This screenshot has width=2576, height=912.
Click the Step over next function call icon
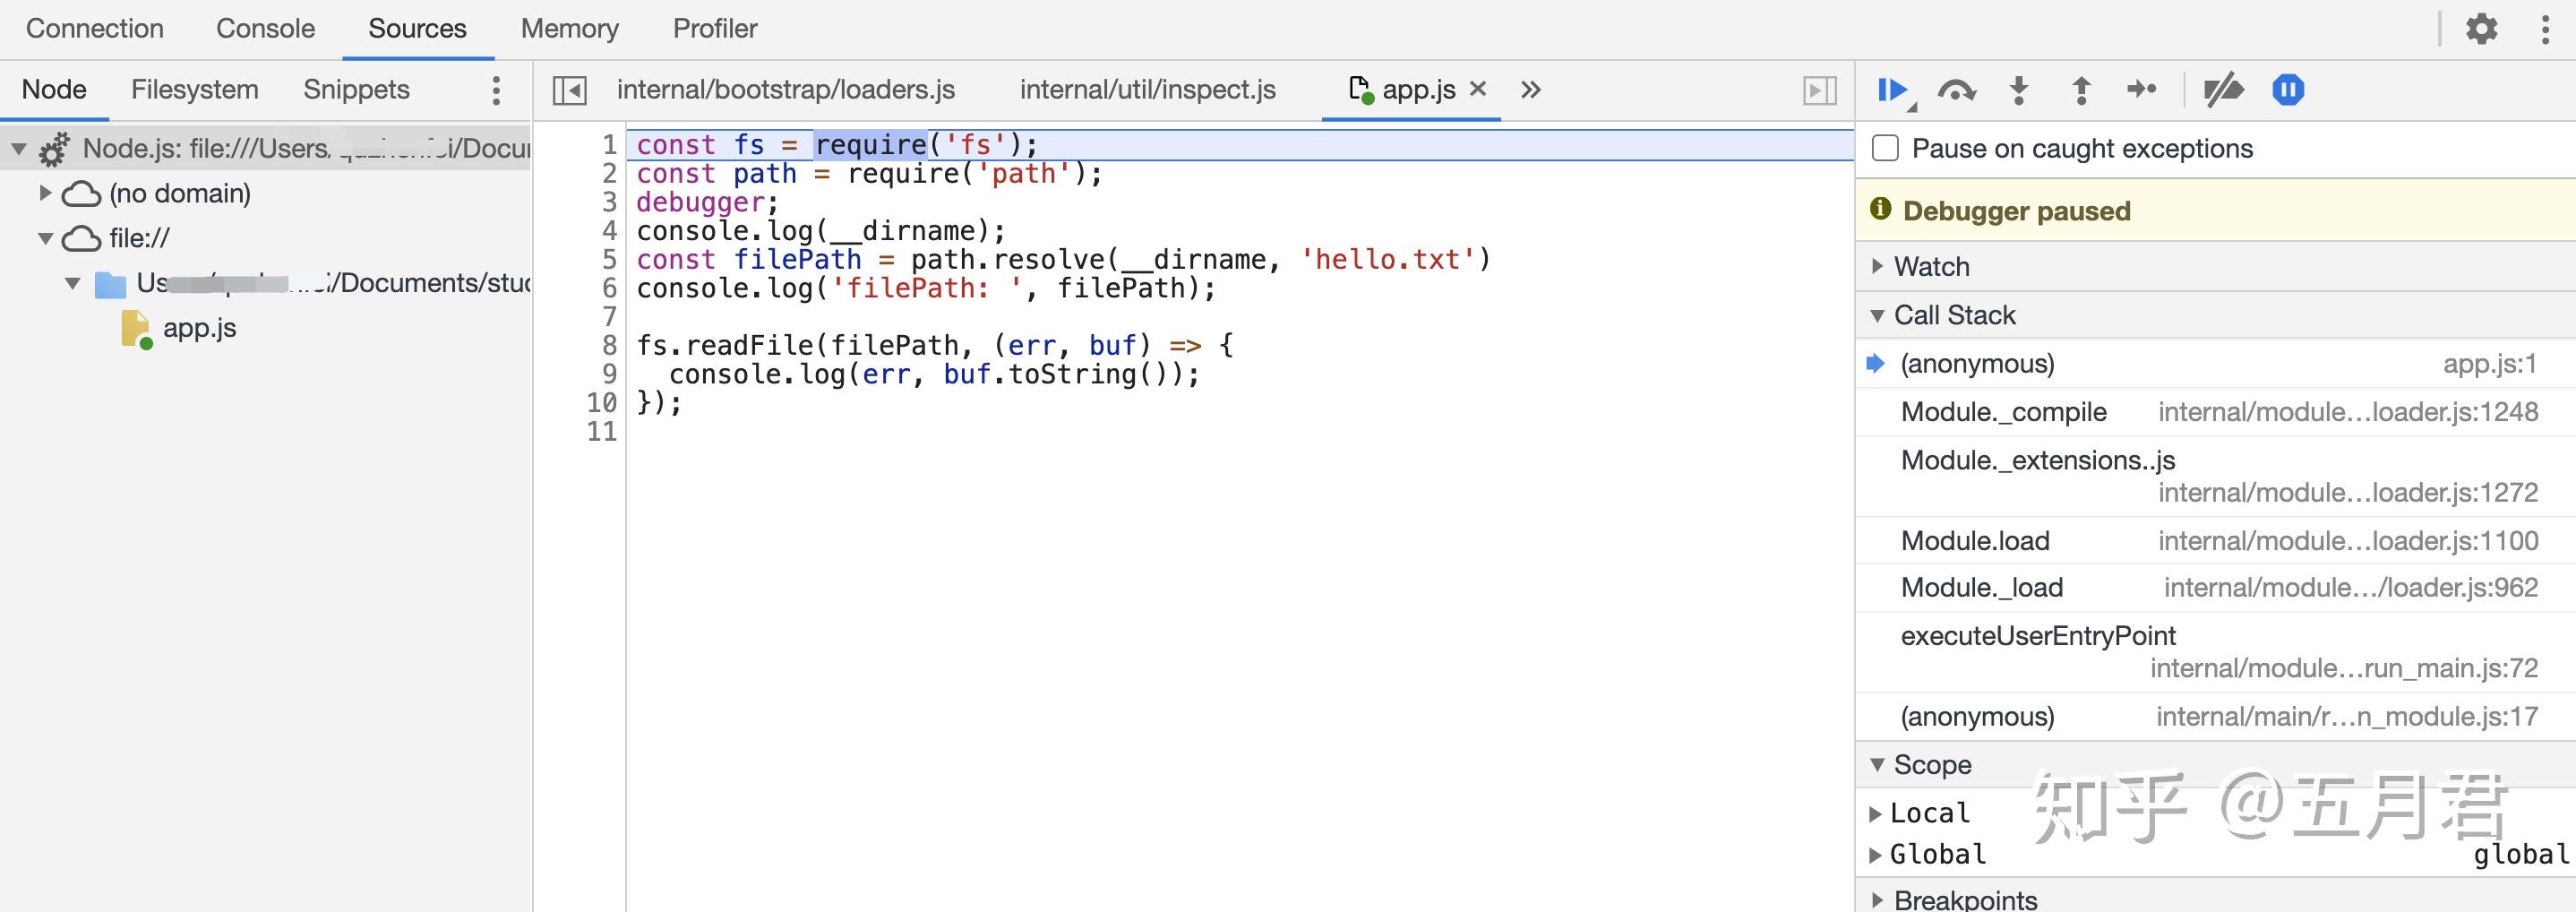pos(1956,89)
